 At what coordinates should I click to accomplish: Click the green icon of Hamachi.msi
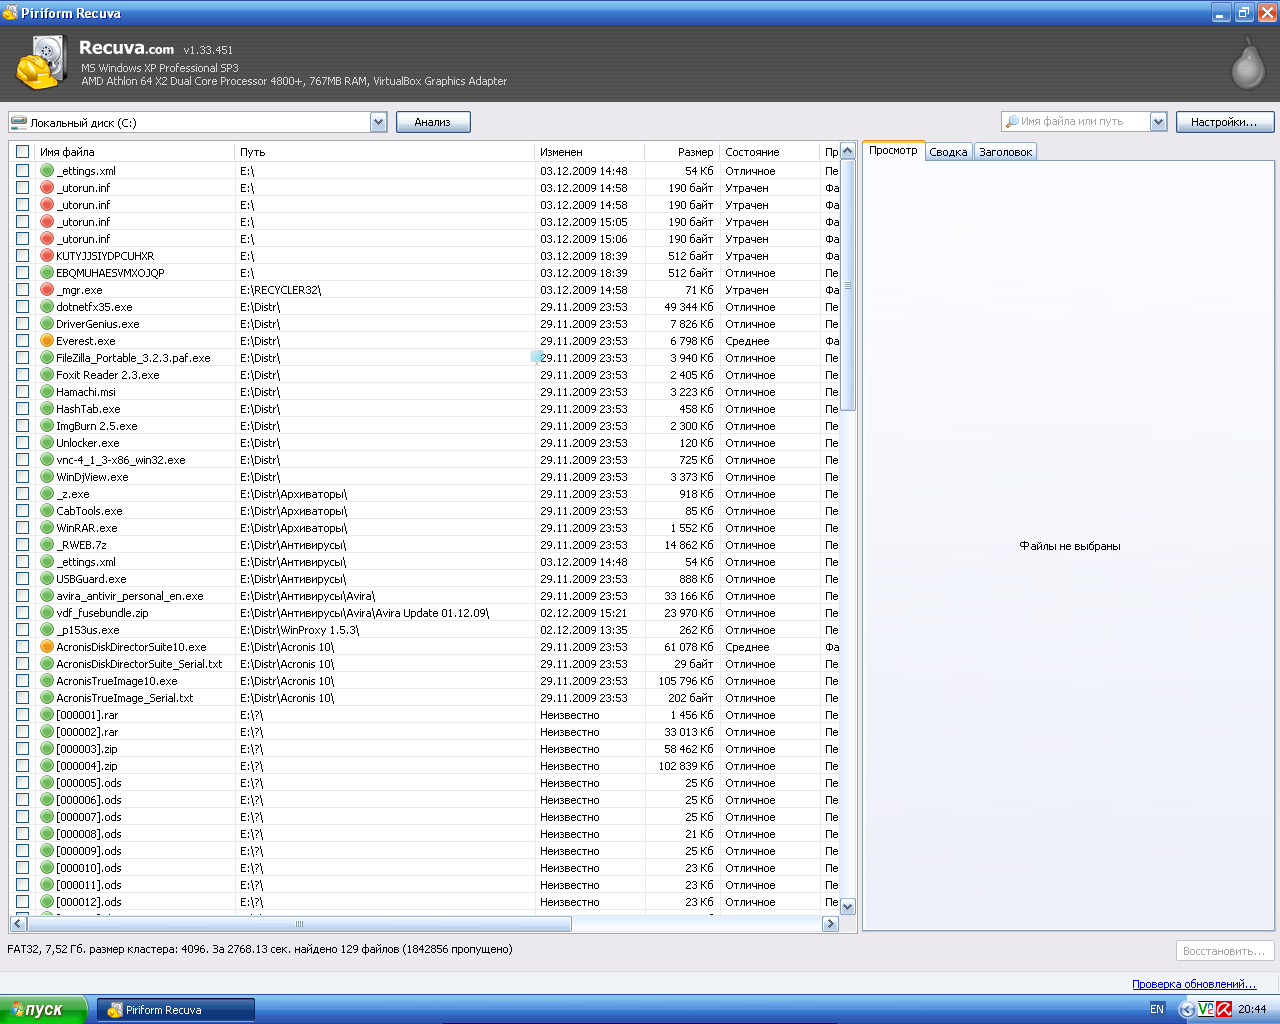coord(47,392)
